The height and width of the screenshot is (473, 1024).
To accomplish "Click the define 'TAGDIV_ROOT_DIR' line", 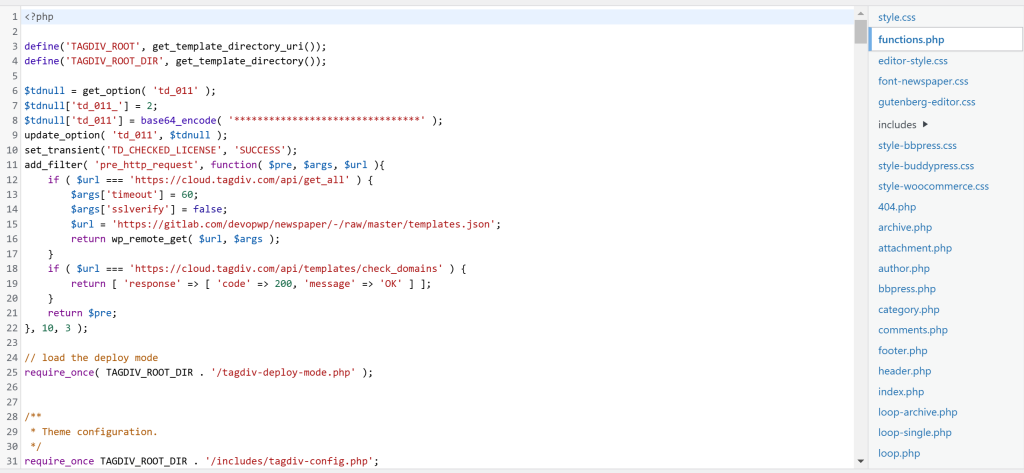I will click(x=174, y=61).
